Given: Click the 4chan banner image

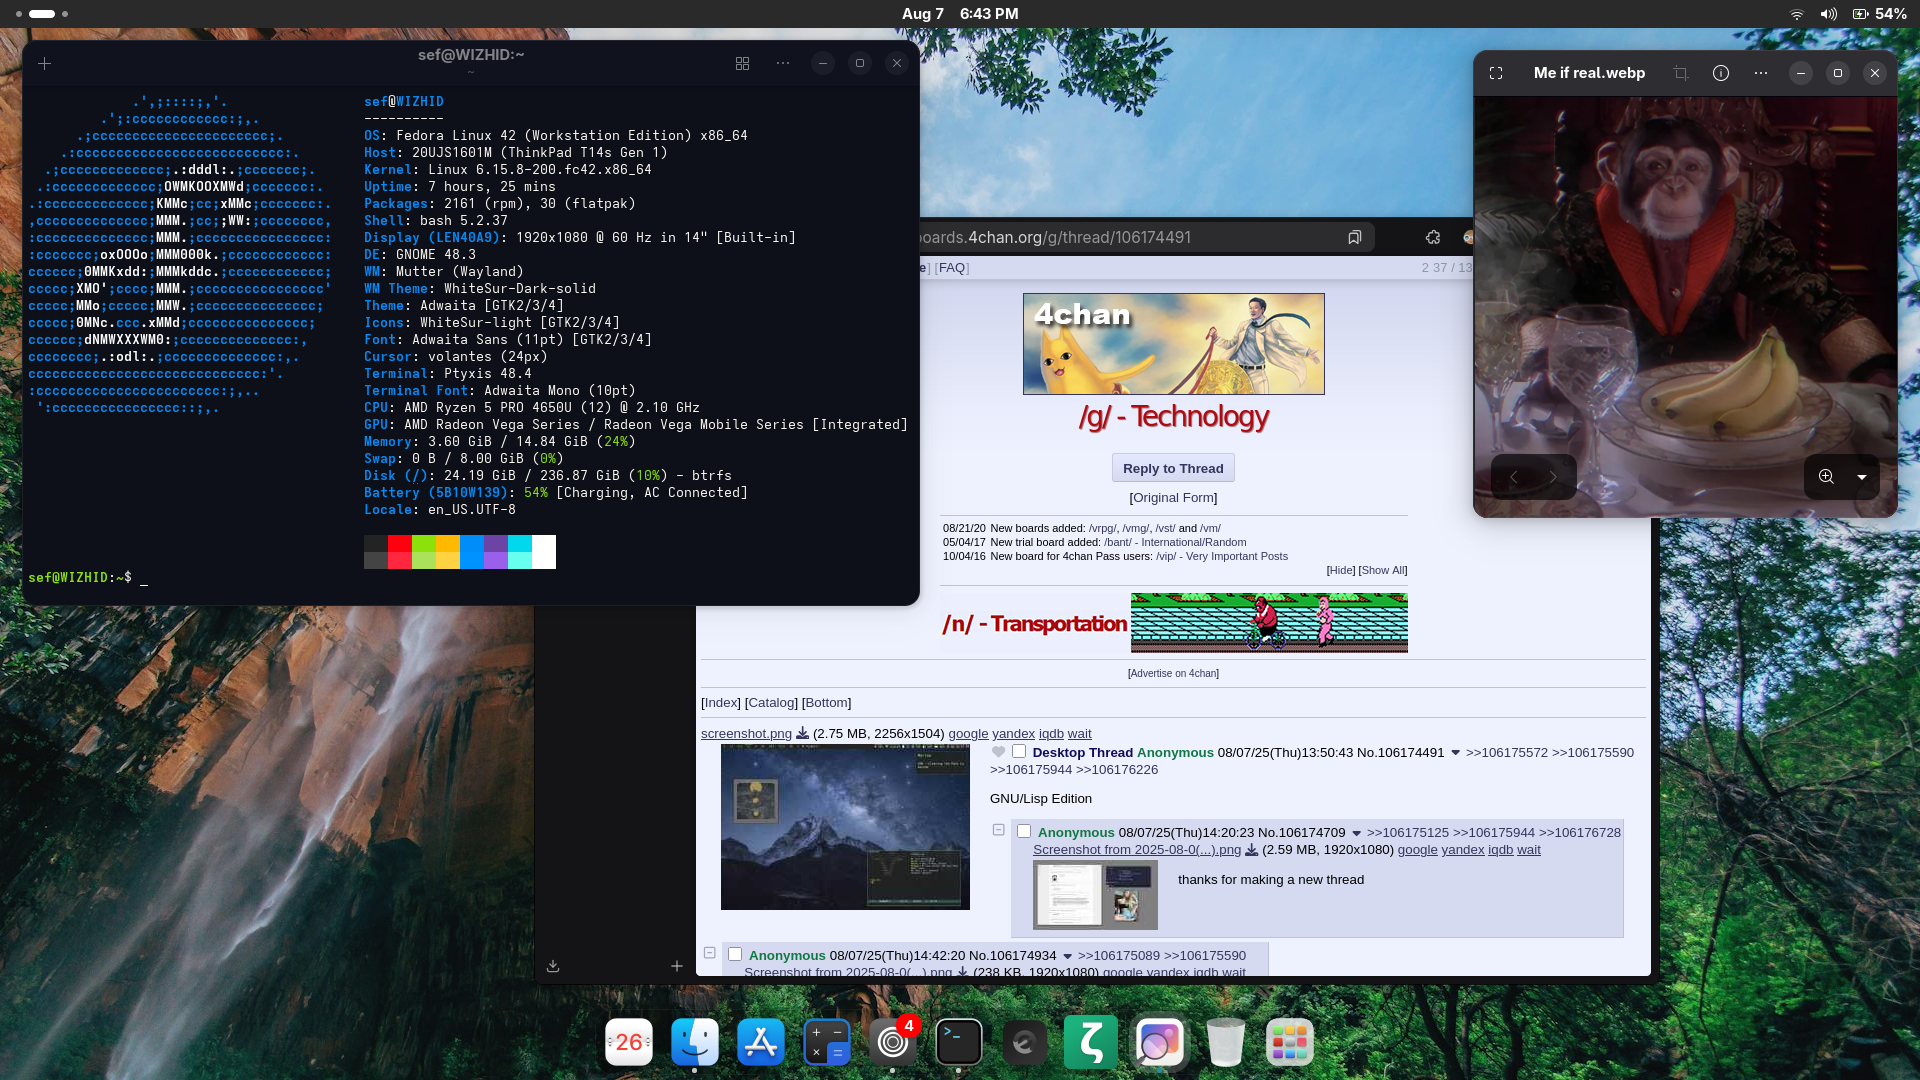Looking at the screenshot, I should pyautogui.click(x=1173, y=344).
